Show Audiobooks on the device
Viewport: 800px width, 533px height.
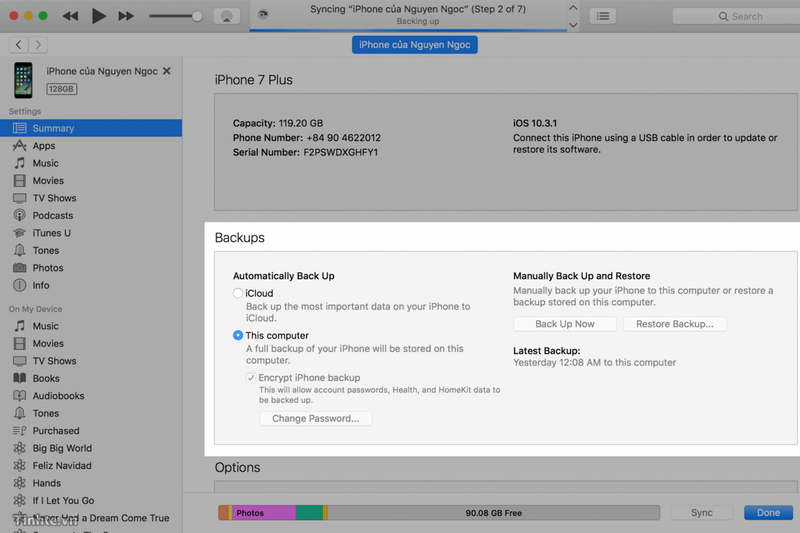click(x=91, y=396)
